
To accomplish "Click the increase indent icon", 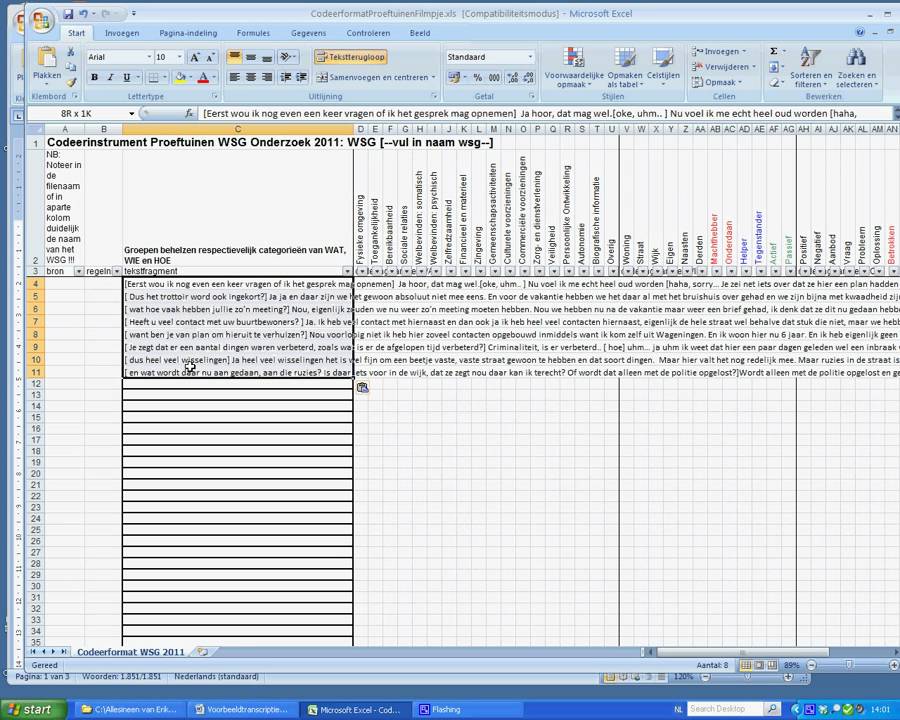I will pyautogui.click(x=301, y=77).
